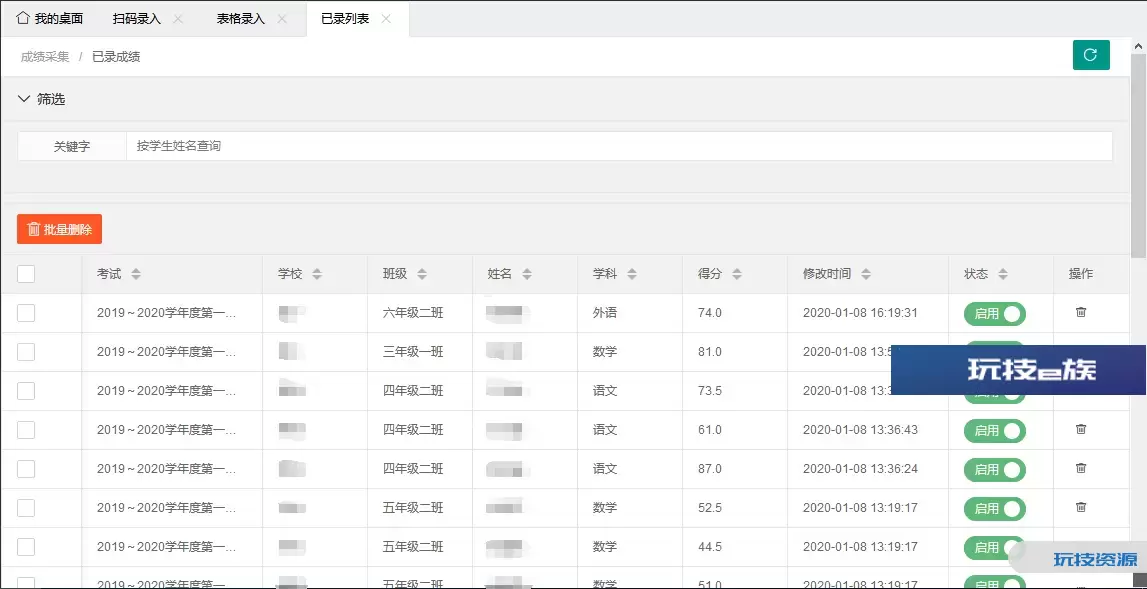Disable the 启用 switch for the 74.0 row
Viewport: 1147px width, 589px height.
(x=995, y=313)
